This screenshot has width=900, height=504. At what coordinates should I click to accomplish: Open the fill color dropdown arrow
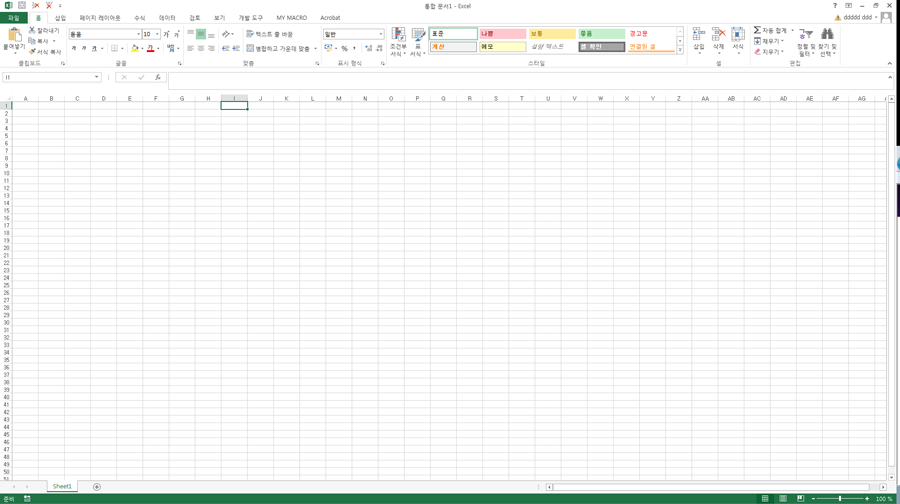point(142,49)
